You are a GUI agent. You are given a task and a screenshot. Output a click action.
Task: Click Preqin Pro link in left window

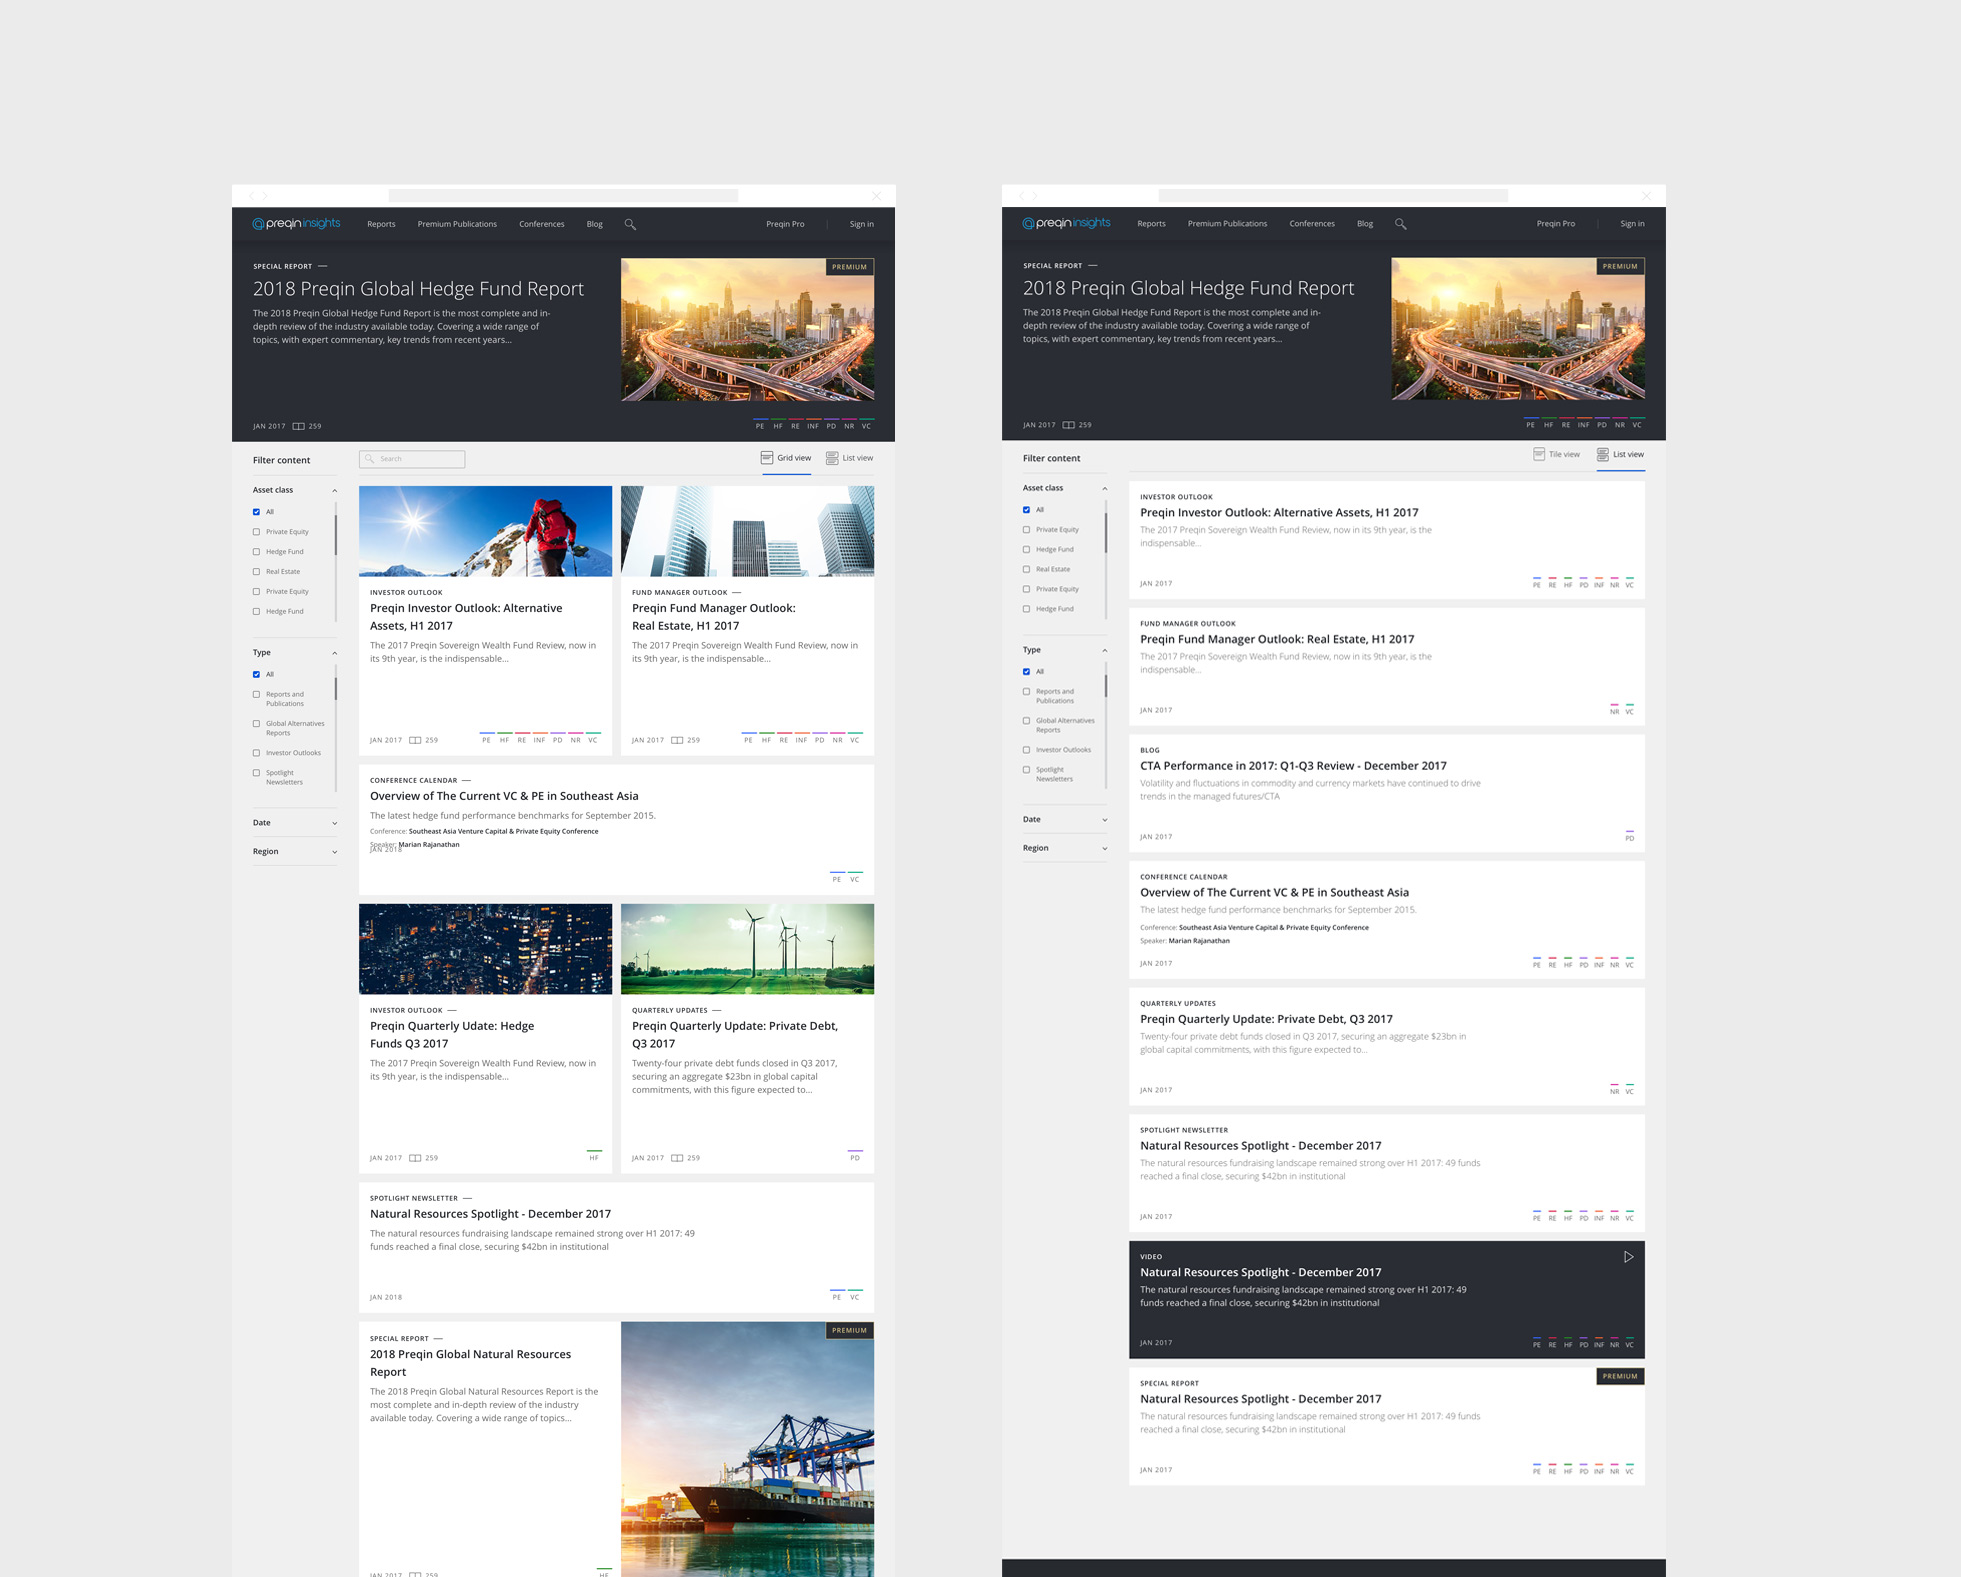pos(785,224)
